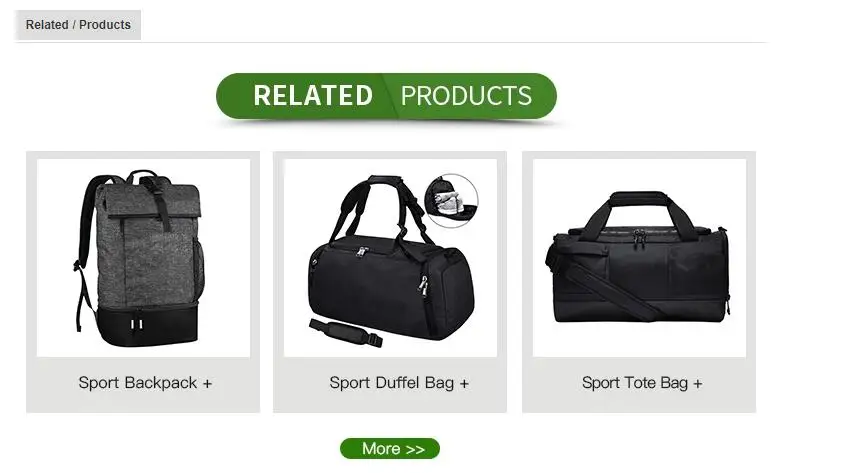858x473 pixels.
Task: View the circular shoe compartment inset
Action: tap(451, 201)
